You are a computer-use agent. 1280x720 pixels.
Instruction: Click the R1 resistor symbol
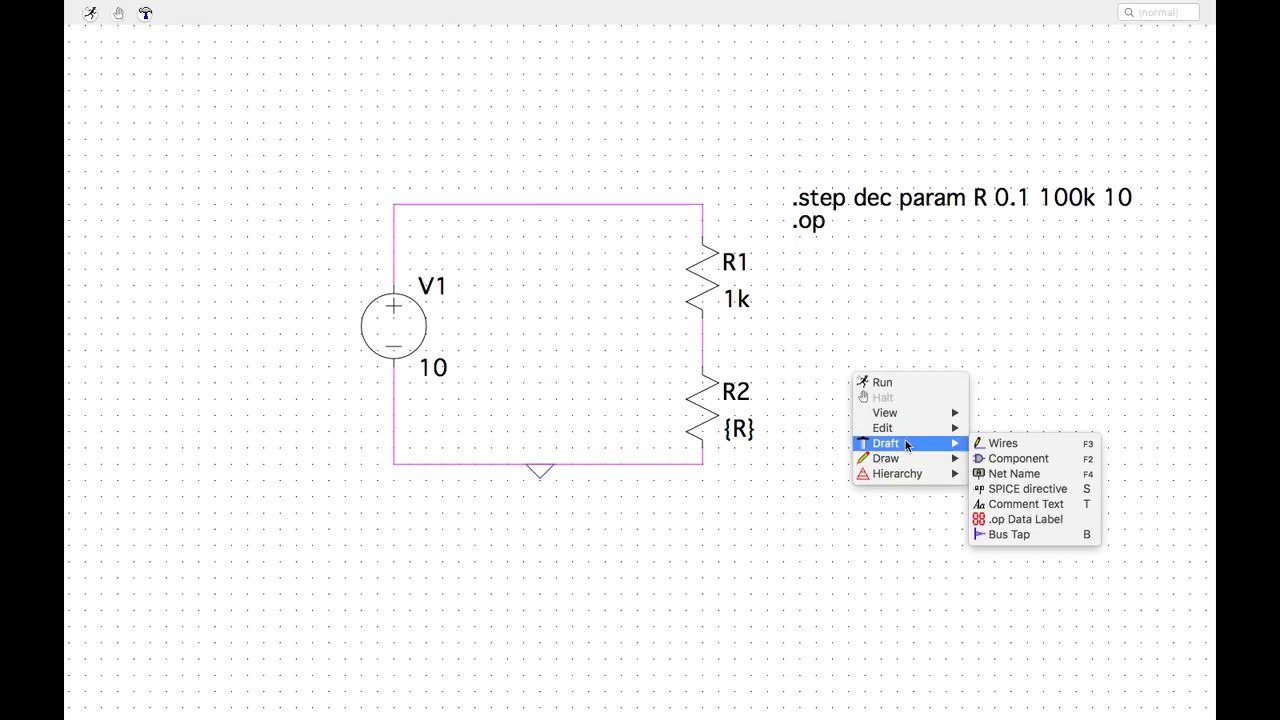click(x=703, y=280)
